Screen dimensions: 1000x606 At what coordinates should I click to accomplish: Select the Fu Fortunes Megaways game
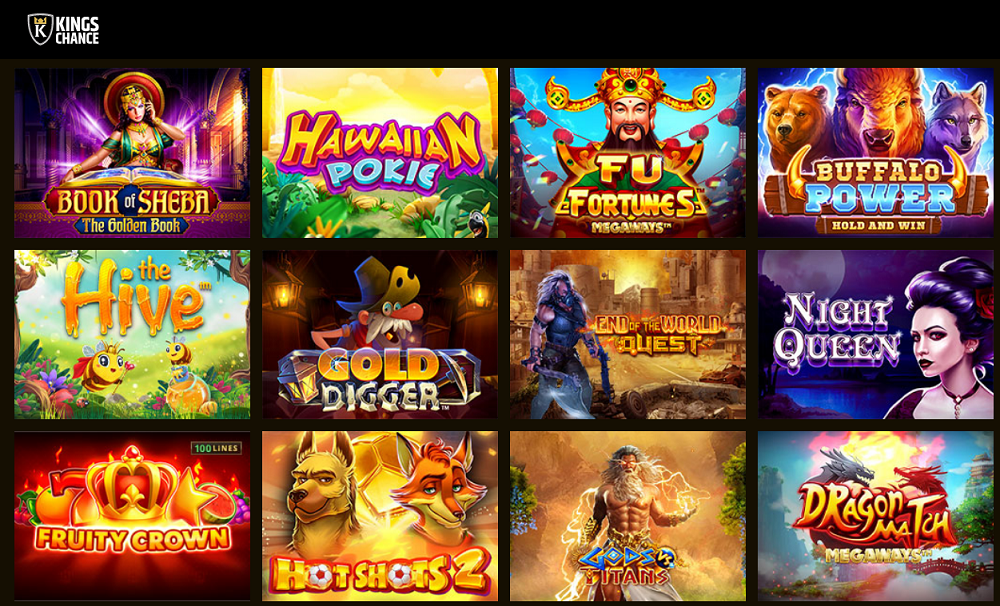point(628,152)
